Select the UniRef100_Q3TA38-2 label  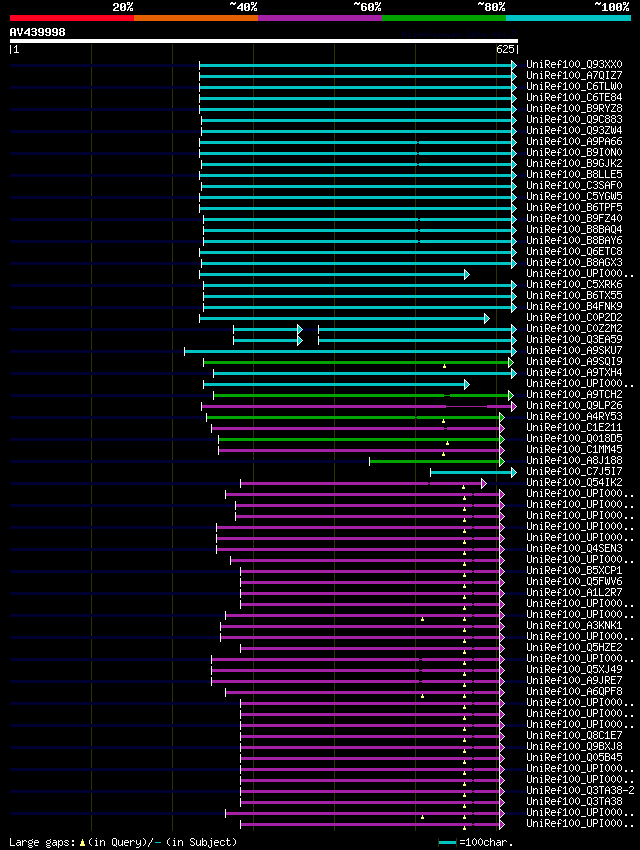[580, 790]
